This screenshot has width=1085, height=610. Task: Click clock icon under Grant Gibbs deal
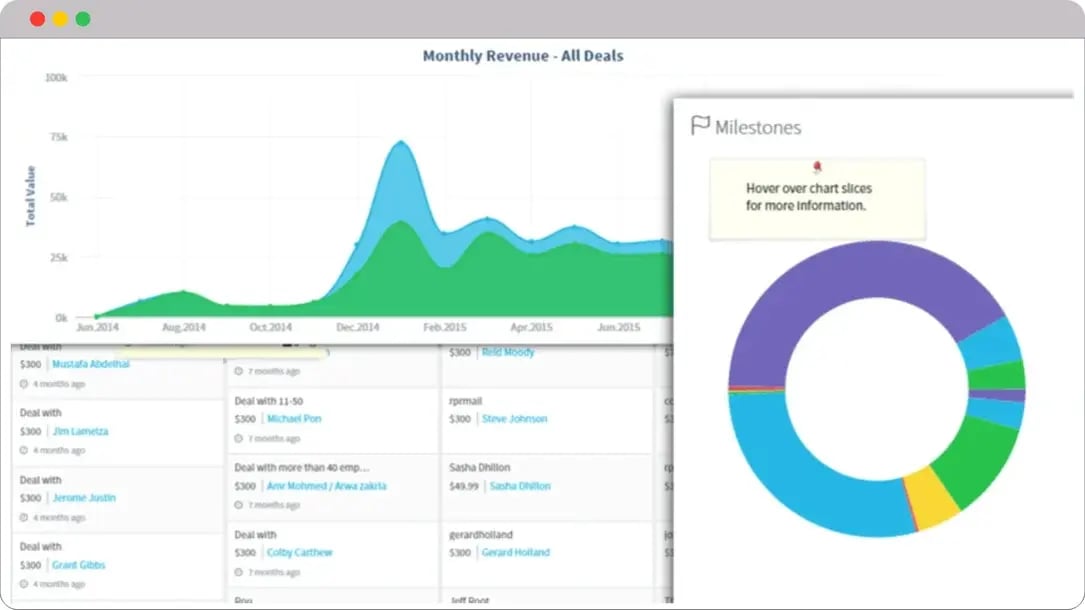pyautogui.click(x=24, y=584)
